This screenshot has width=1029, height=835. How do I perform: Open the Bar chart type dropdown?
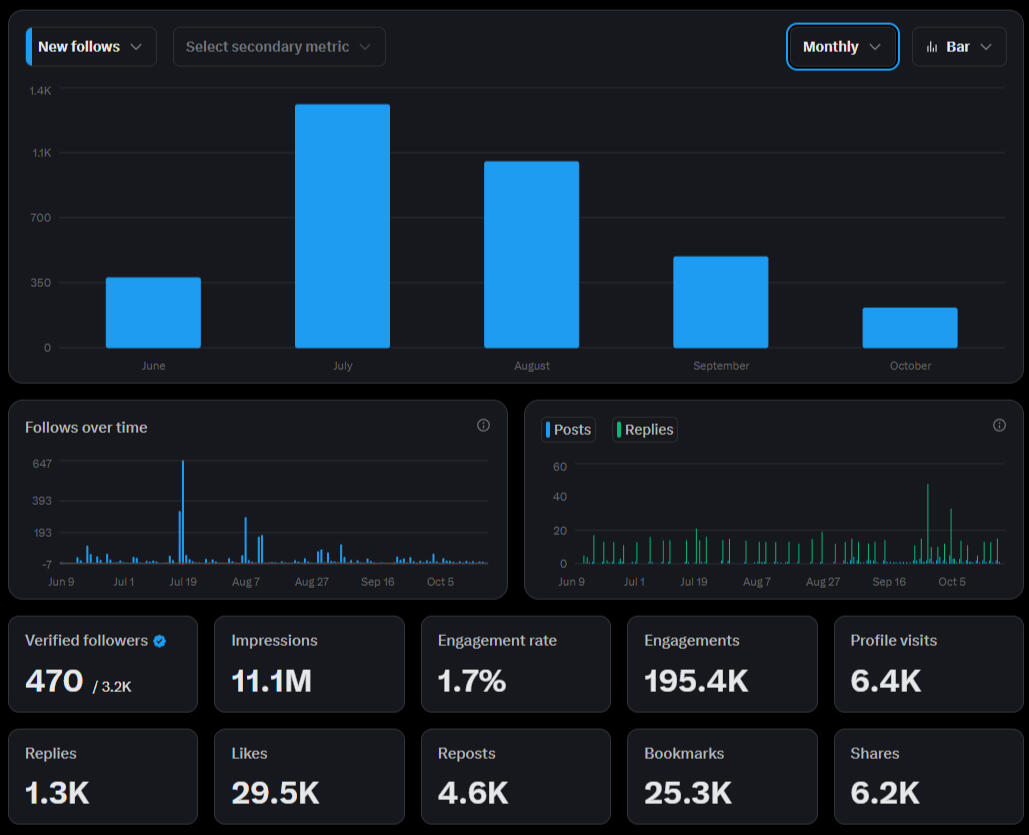click(x=959, y=47)
